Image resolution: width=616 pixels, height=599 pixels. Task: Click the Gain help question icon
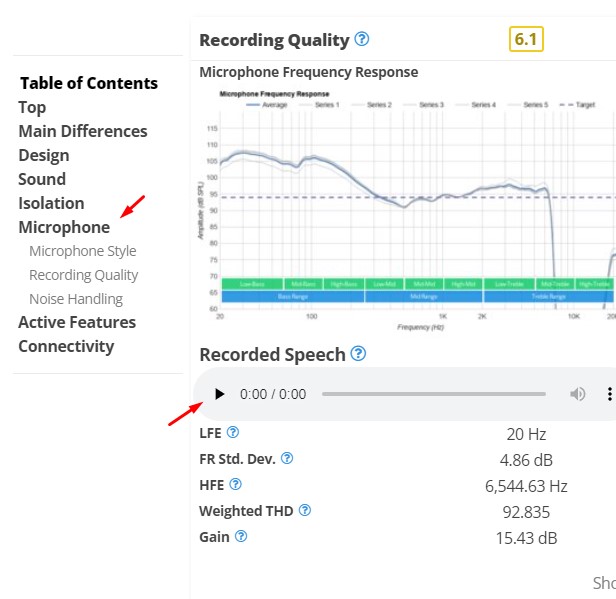pos(241,536)
